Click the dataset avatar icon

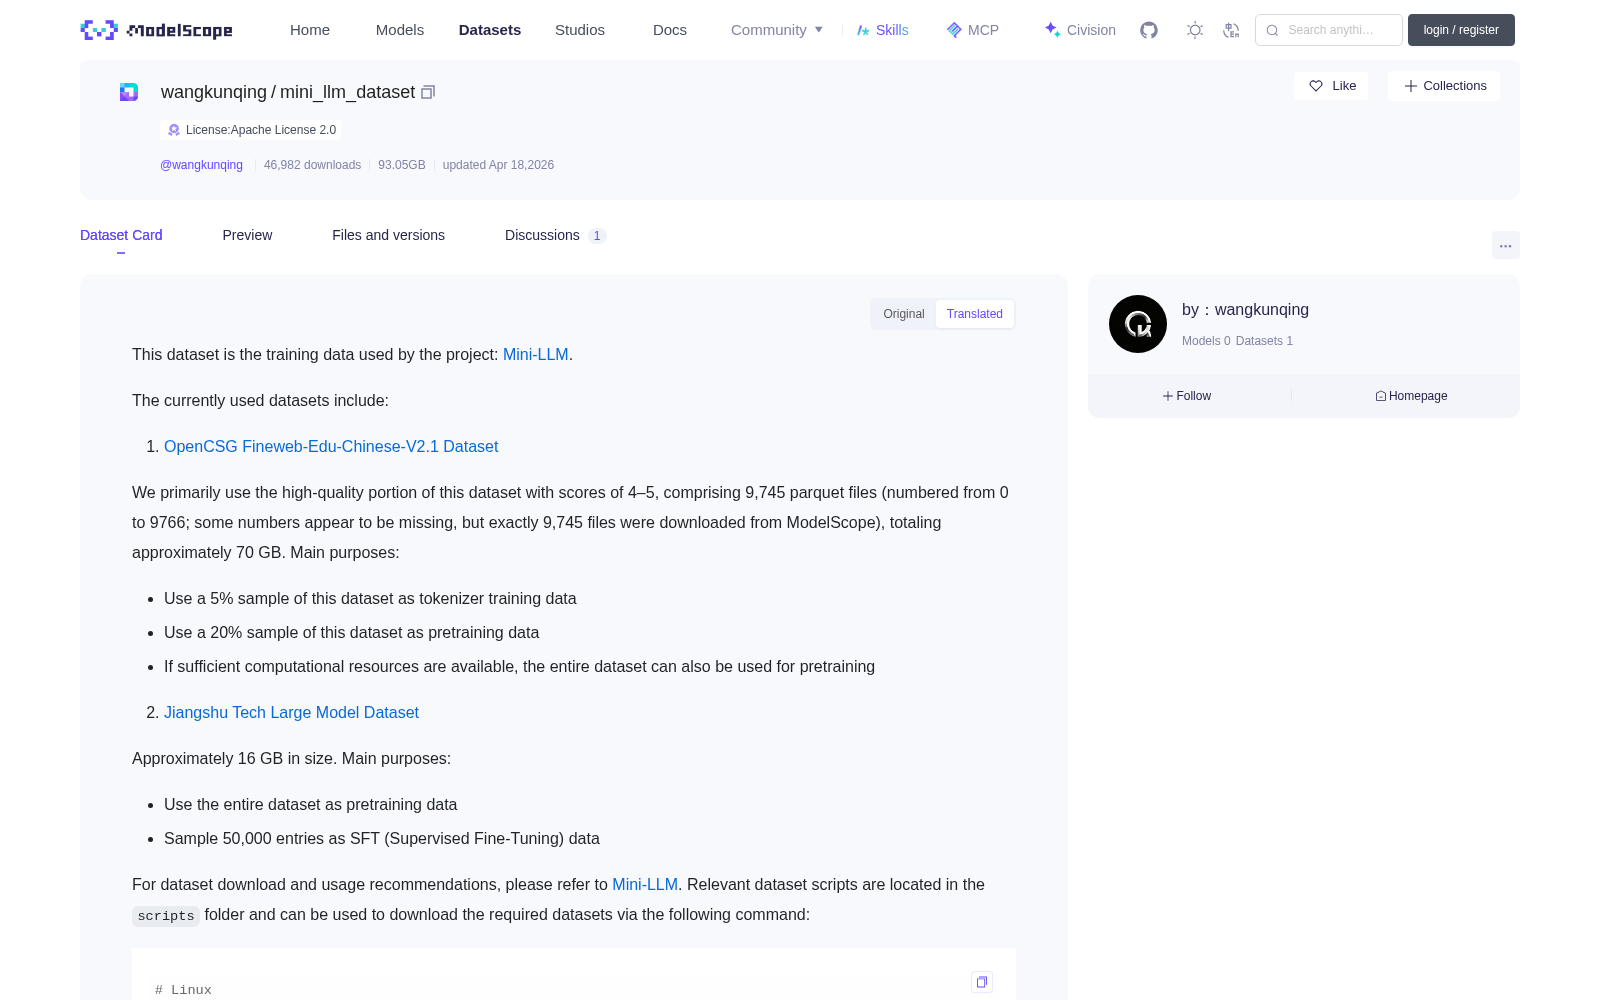(129, 92)
